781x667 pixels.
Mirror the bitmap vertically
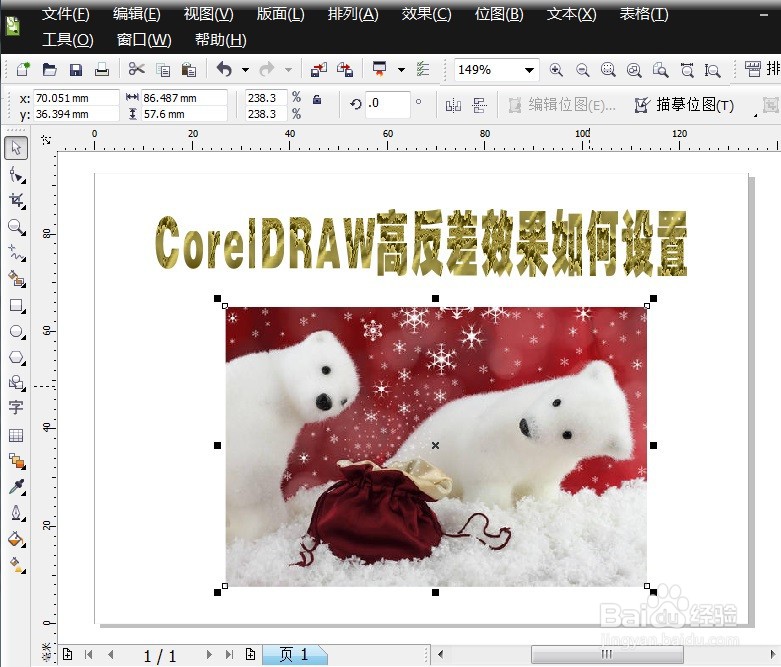click(x=479, y=105)
